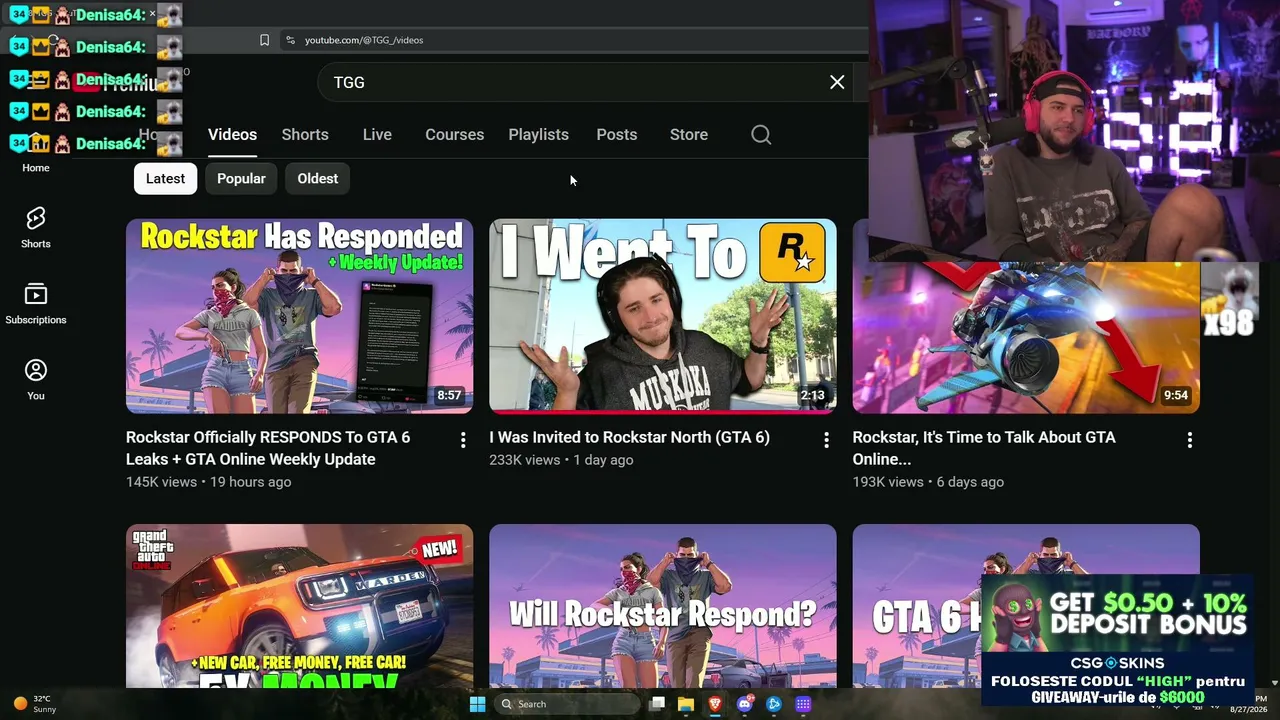The height and width of the screenshot is (720, 1280).
Task: Clear the TGG search with the X
Action: point(837,82)
